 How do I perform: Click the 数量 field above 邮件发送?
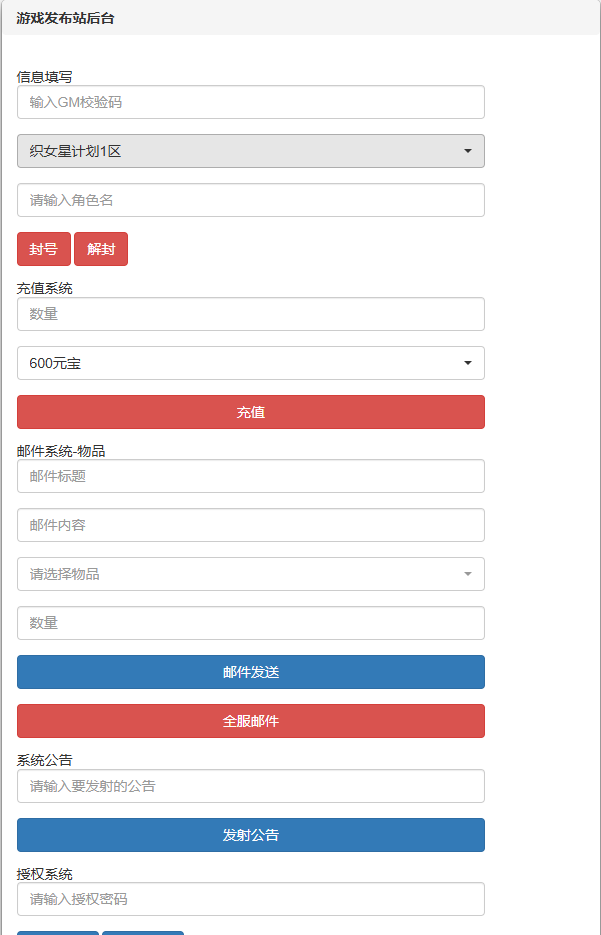click(x=250, y=623)
